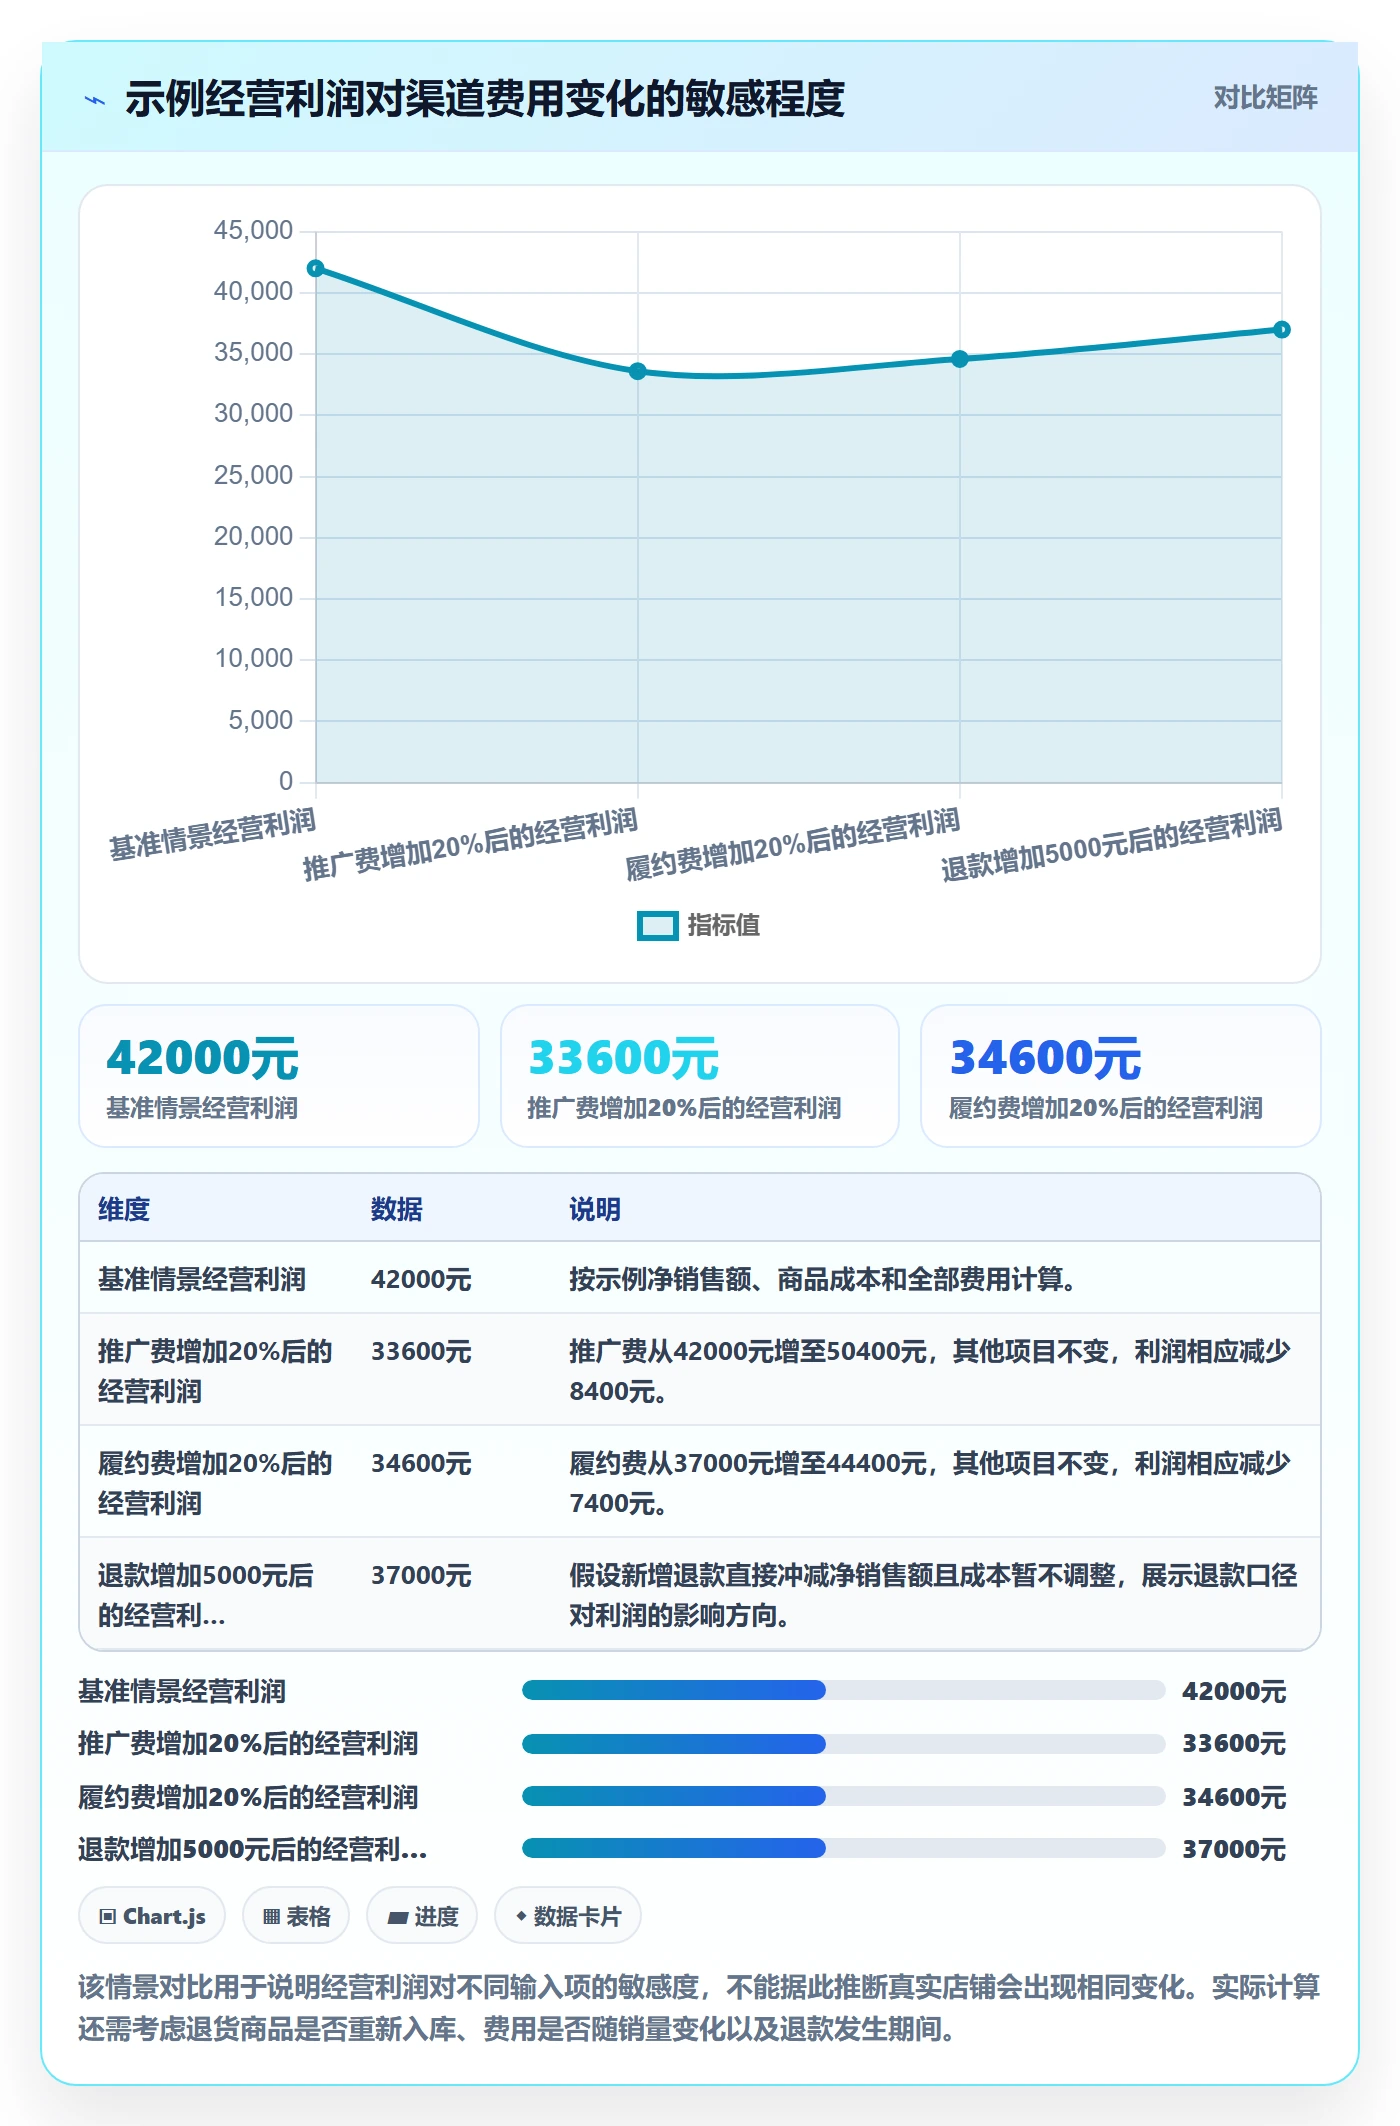
Task: Click table data cell 33600元
Action: coord(421,1351)
